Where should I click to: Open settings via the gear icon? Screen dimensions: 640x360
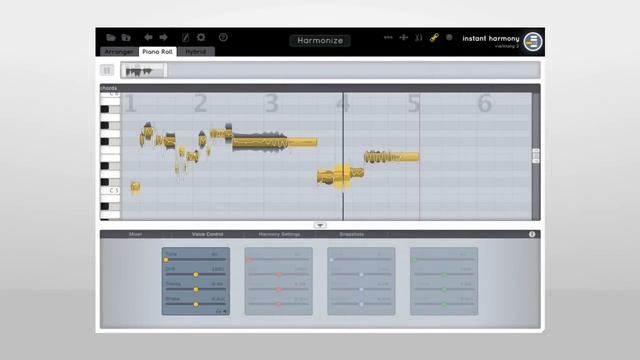[x=201, y=37]
